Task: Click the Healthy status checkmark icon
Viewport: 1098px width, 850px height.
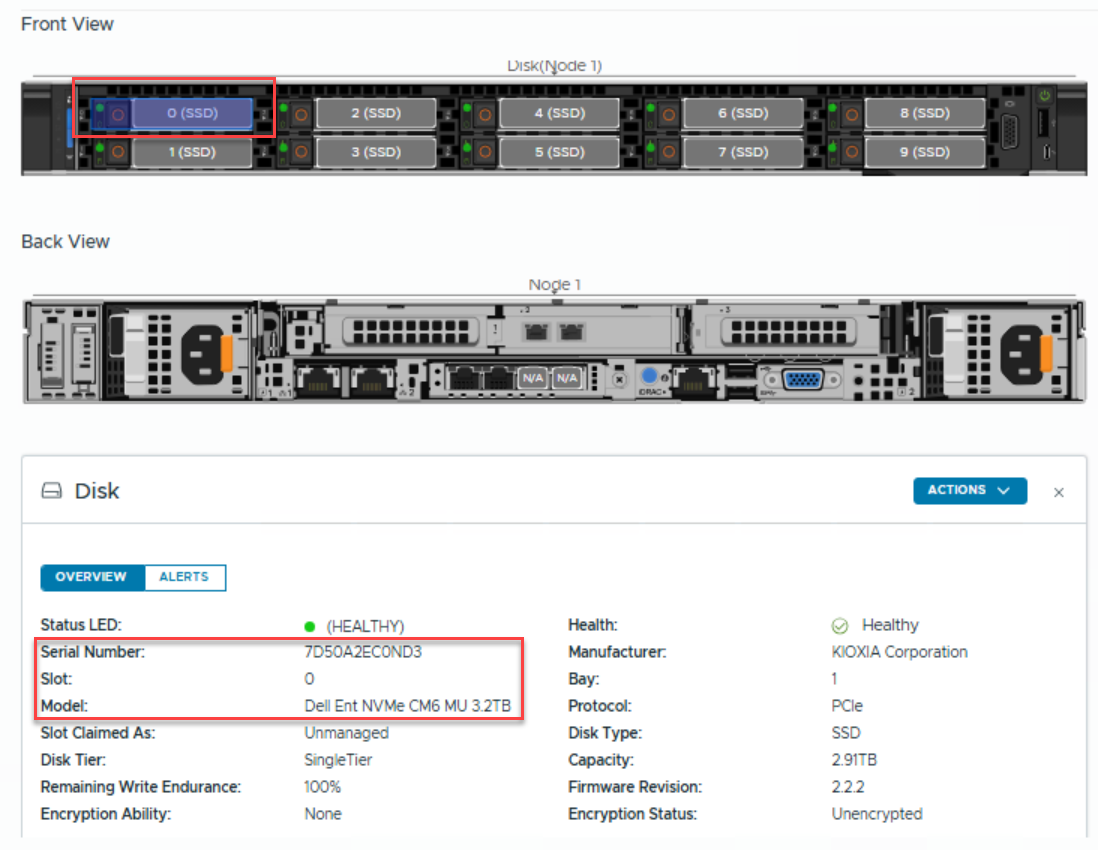Action: 840,626
